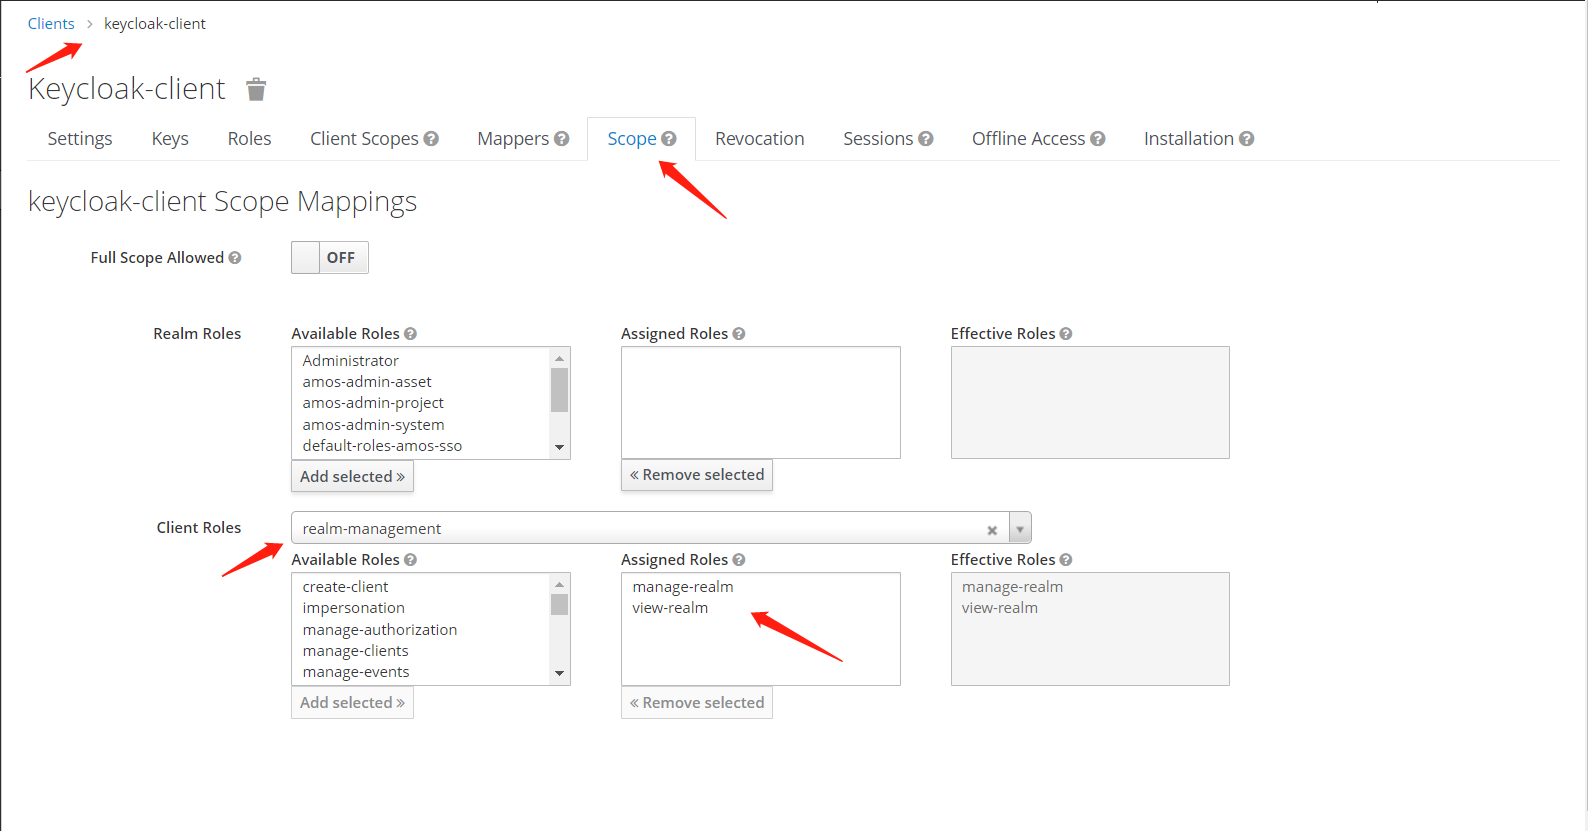
Task: Select amos-admin-asset role
Action: (367, 382)
